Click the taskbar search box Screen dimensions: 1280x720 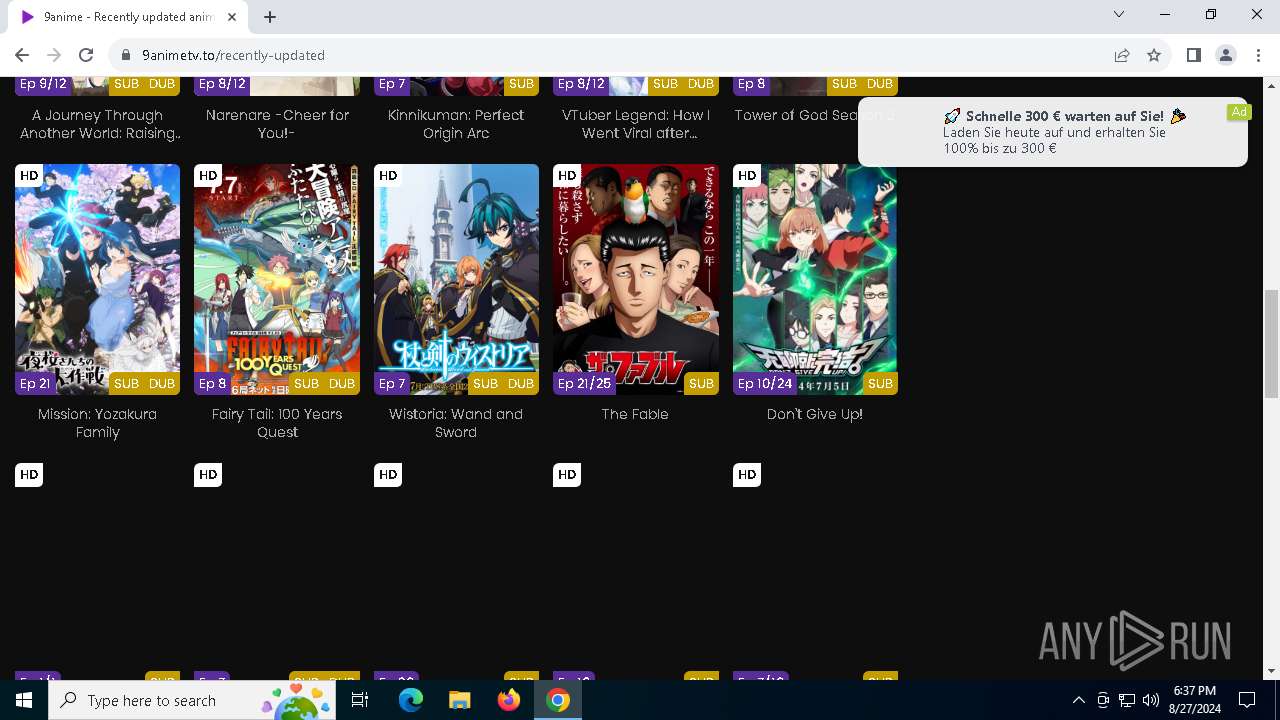coord(193,700)
